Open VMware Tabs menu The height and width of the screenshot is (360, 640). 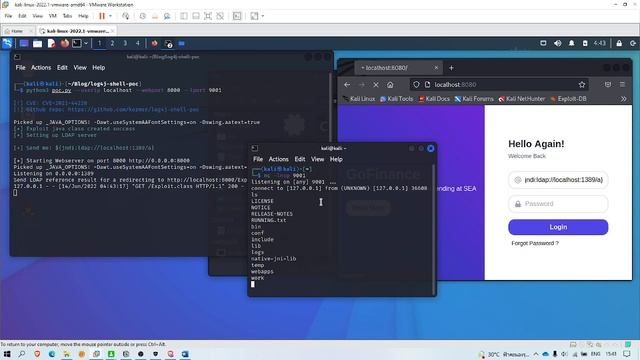tap(67, 16)
